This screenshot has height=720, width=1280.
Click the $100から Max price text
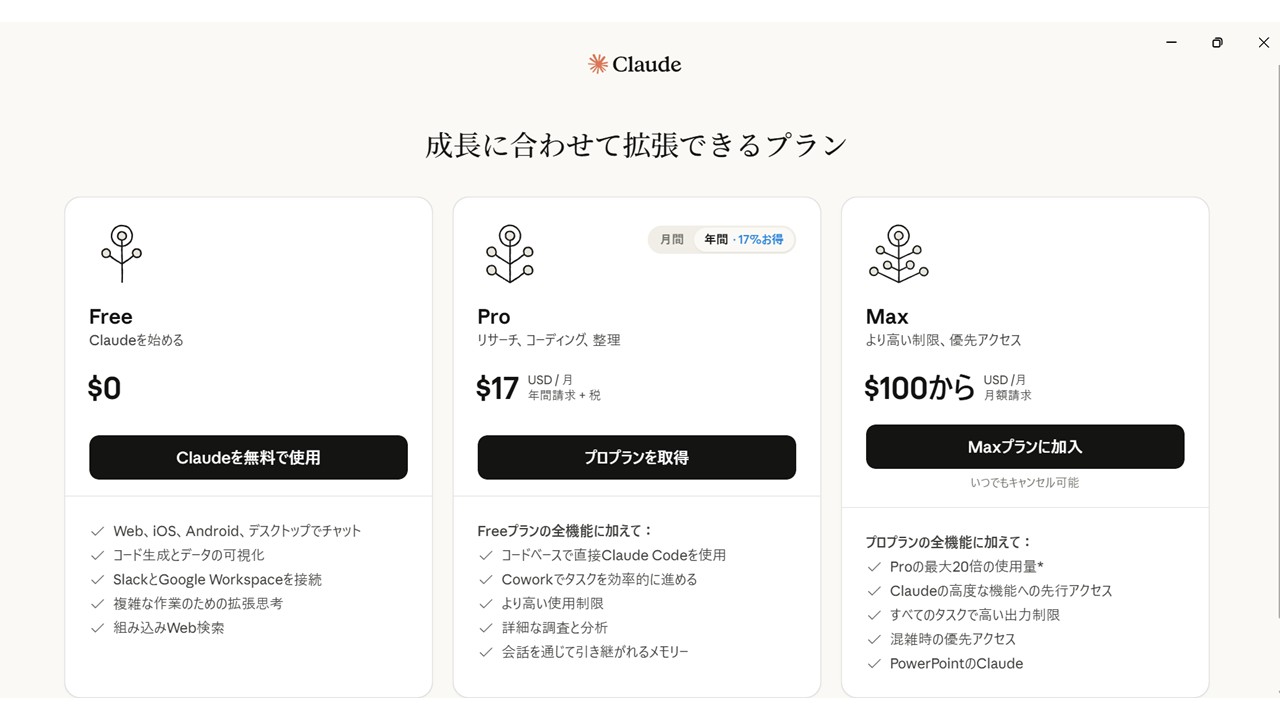coord(919,388)
